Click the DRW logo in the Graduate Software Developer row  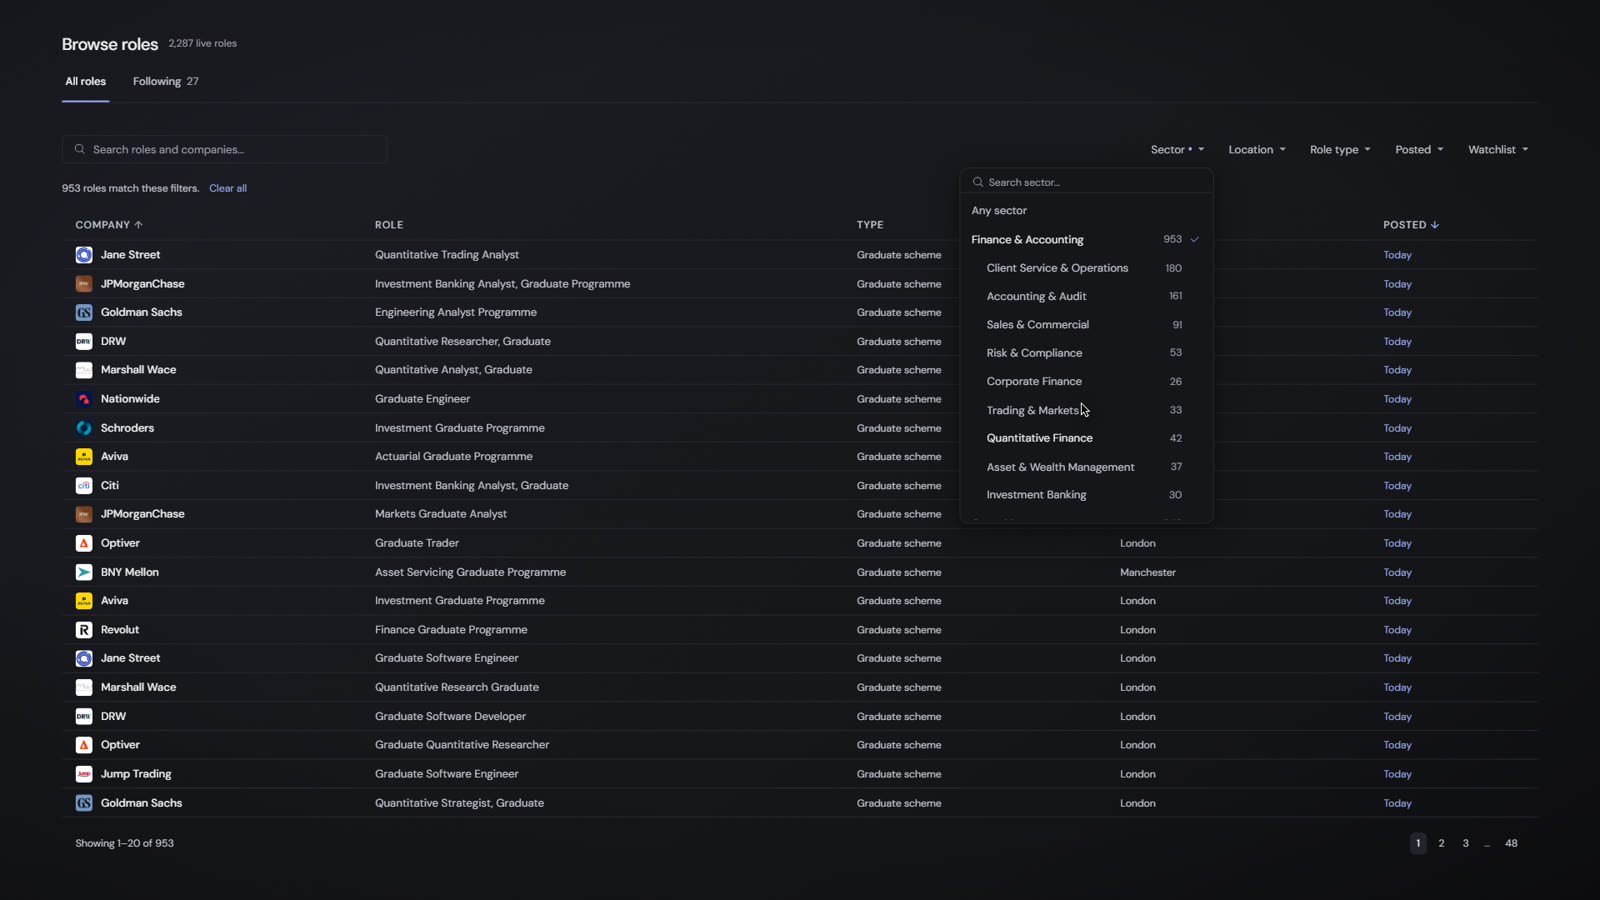[84, 716]
